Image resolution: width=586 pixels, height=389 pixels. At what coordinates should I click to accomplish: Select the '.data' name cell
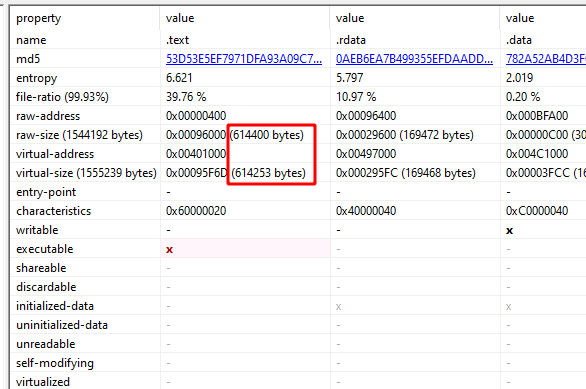519,40
